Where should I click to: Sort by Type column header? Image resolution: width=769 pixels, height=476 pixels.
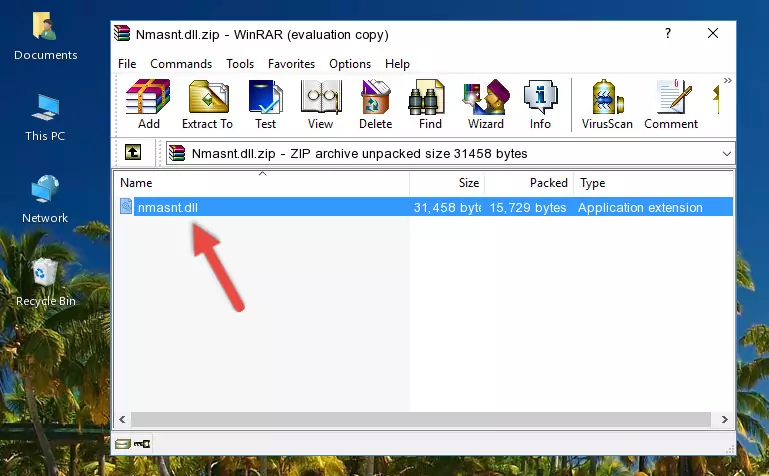pyautogui.click(x=653, y=183)
